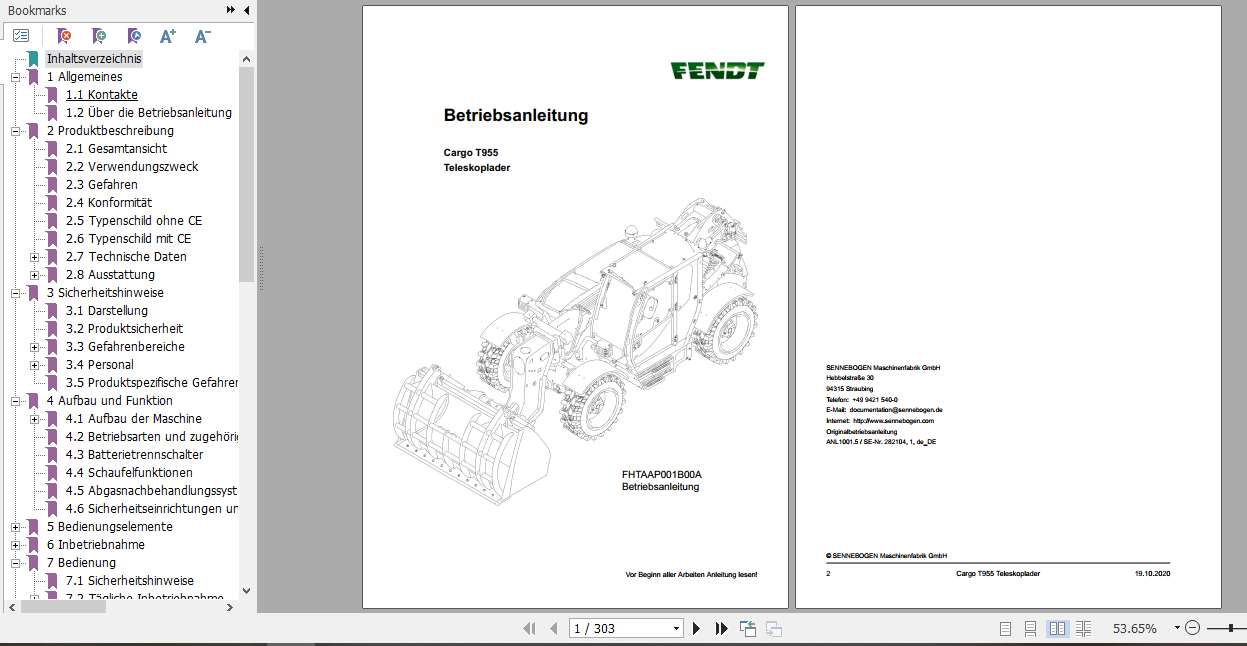Go to first page
Viewport: 1247px width, 646px height.
(x=530, y=629)
